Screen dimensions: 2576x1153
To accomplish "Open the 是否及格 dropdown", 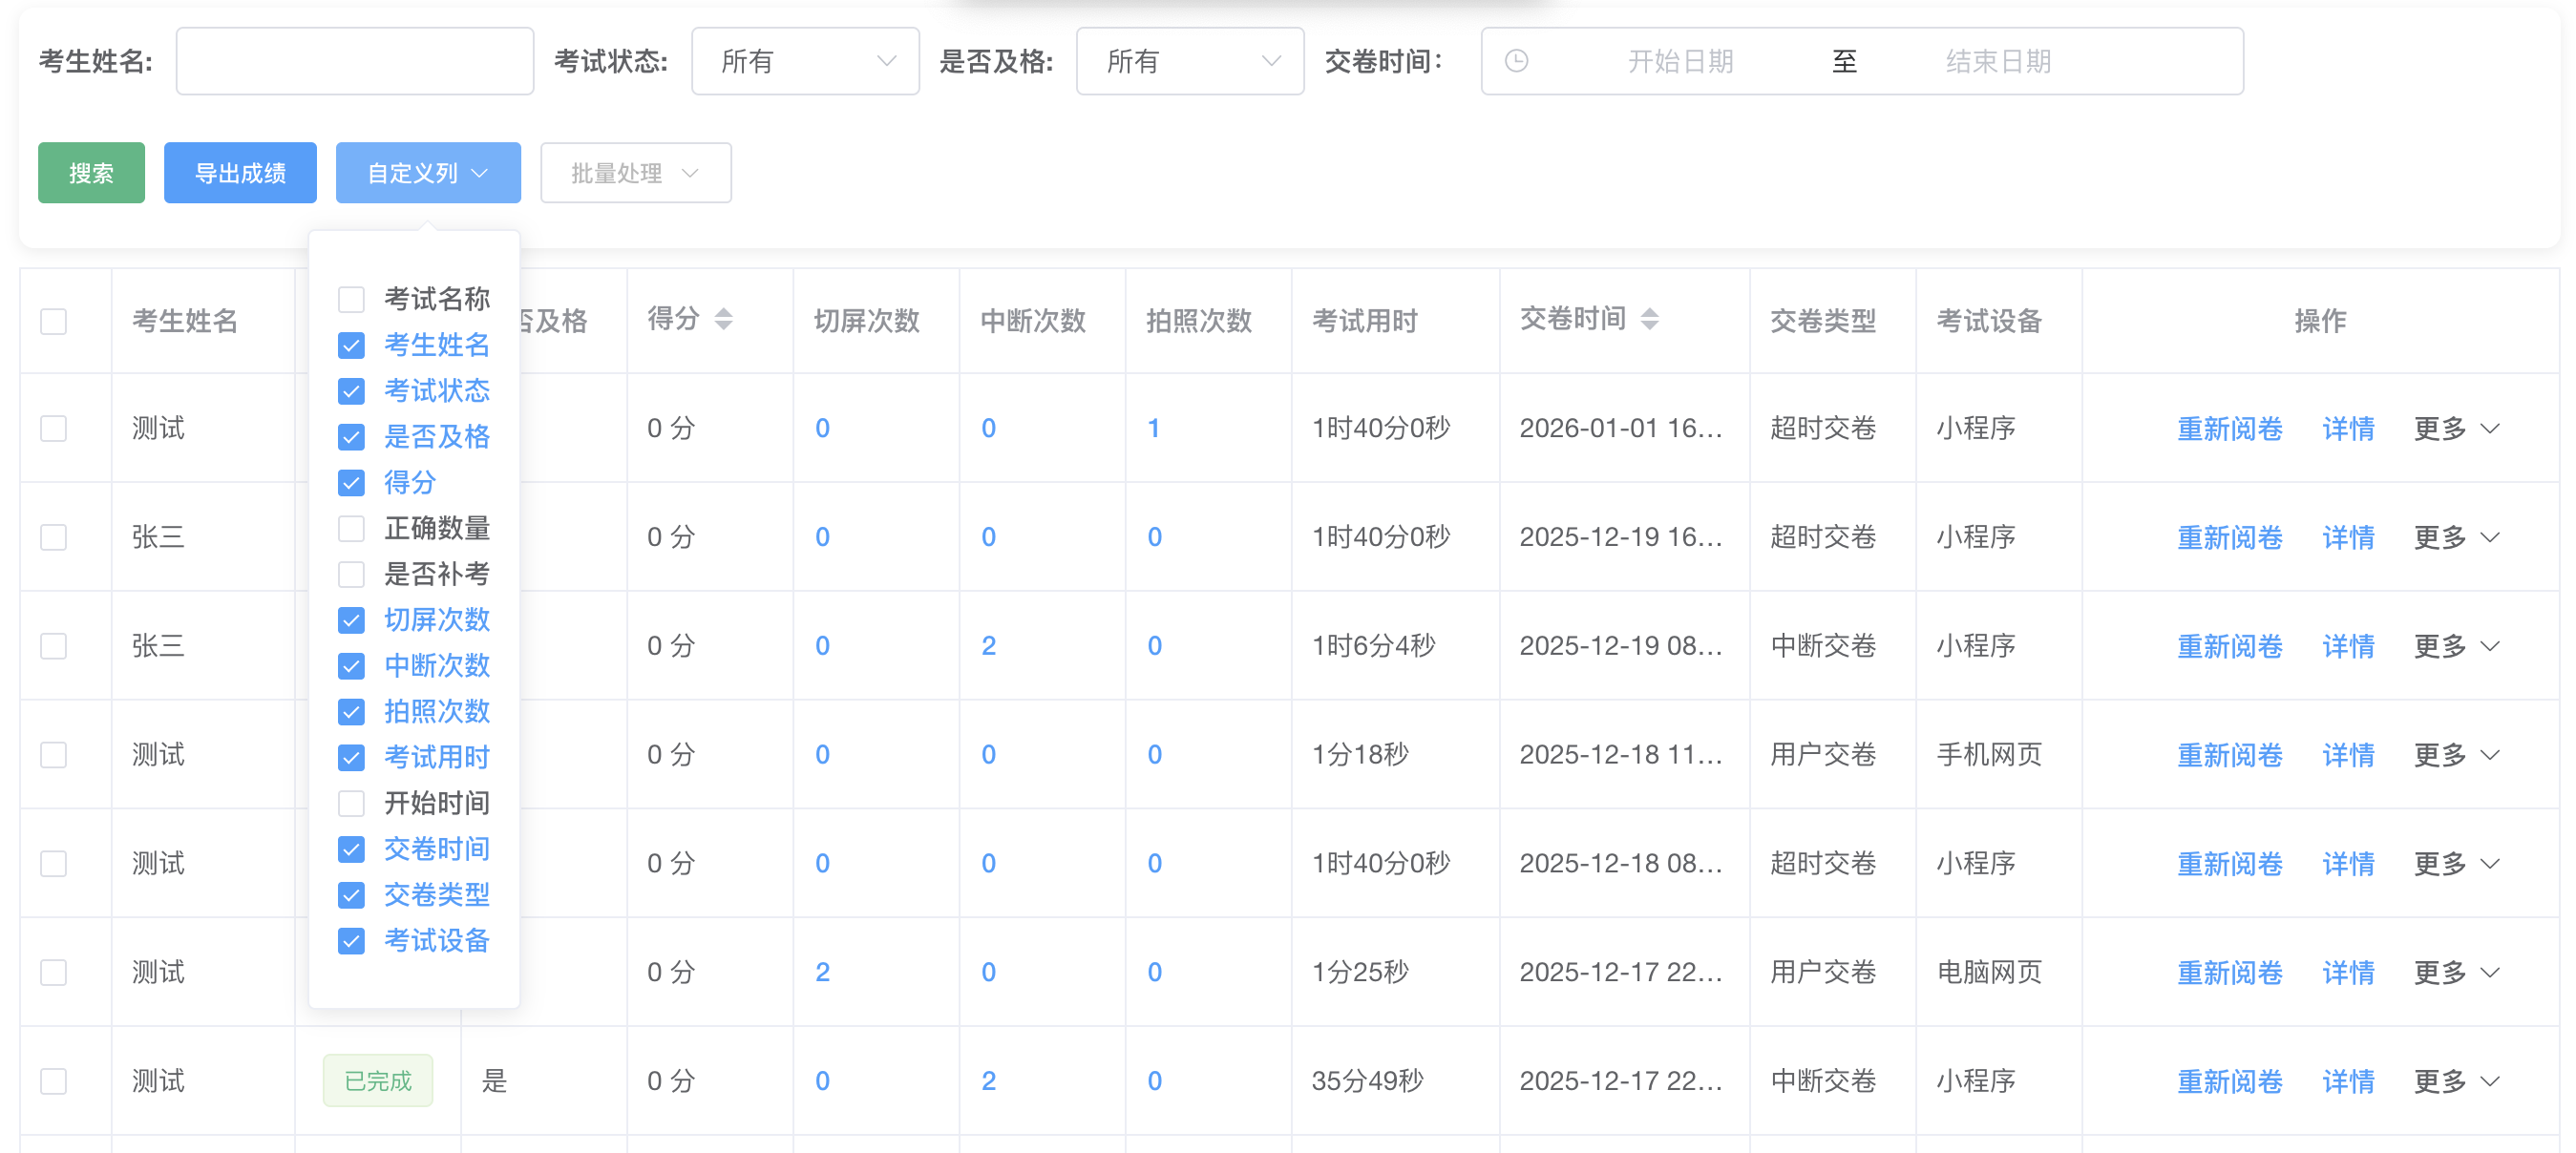I will (x=1189, y=61).
